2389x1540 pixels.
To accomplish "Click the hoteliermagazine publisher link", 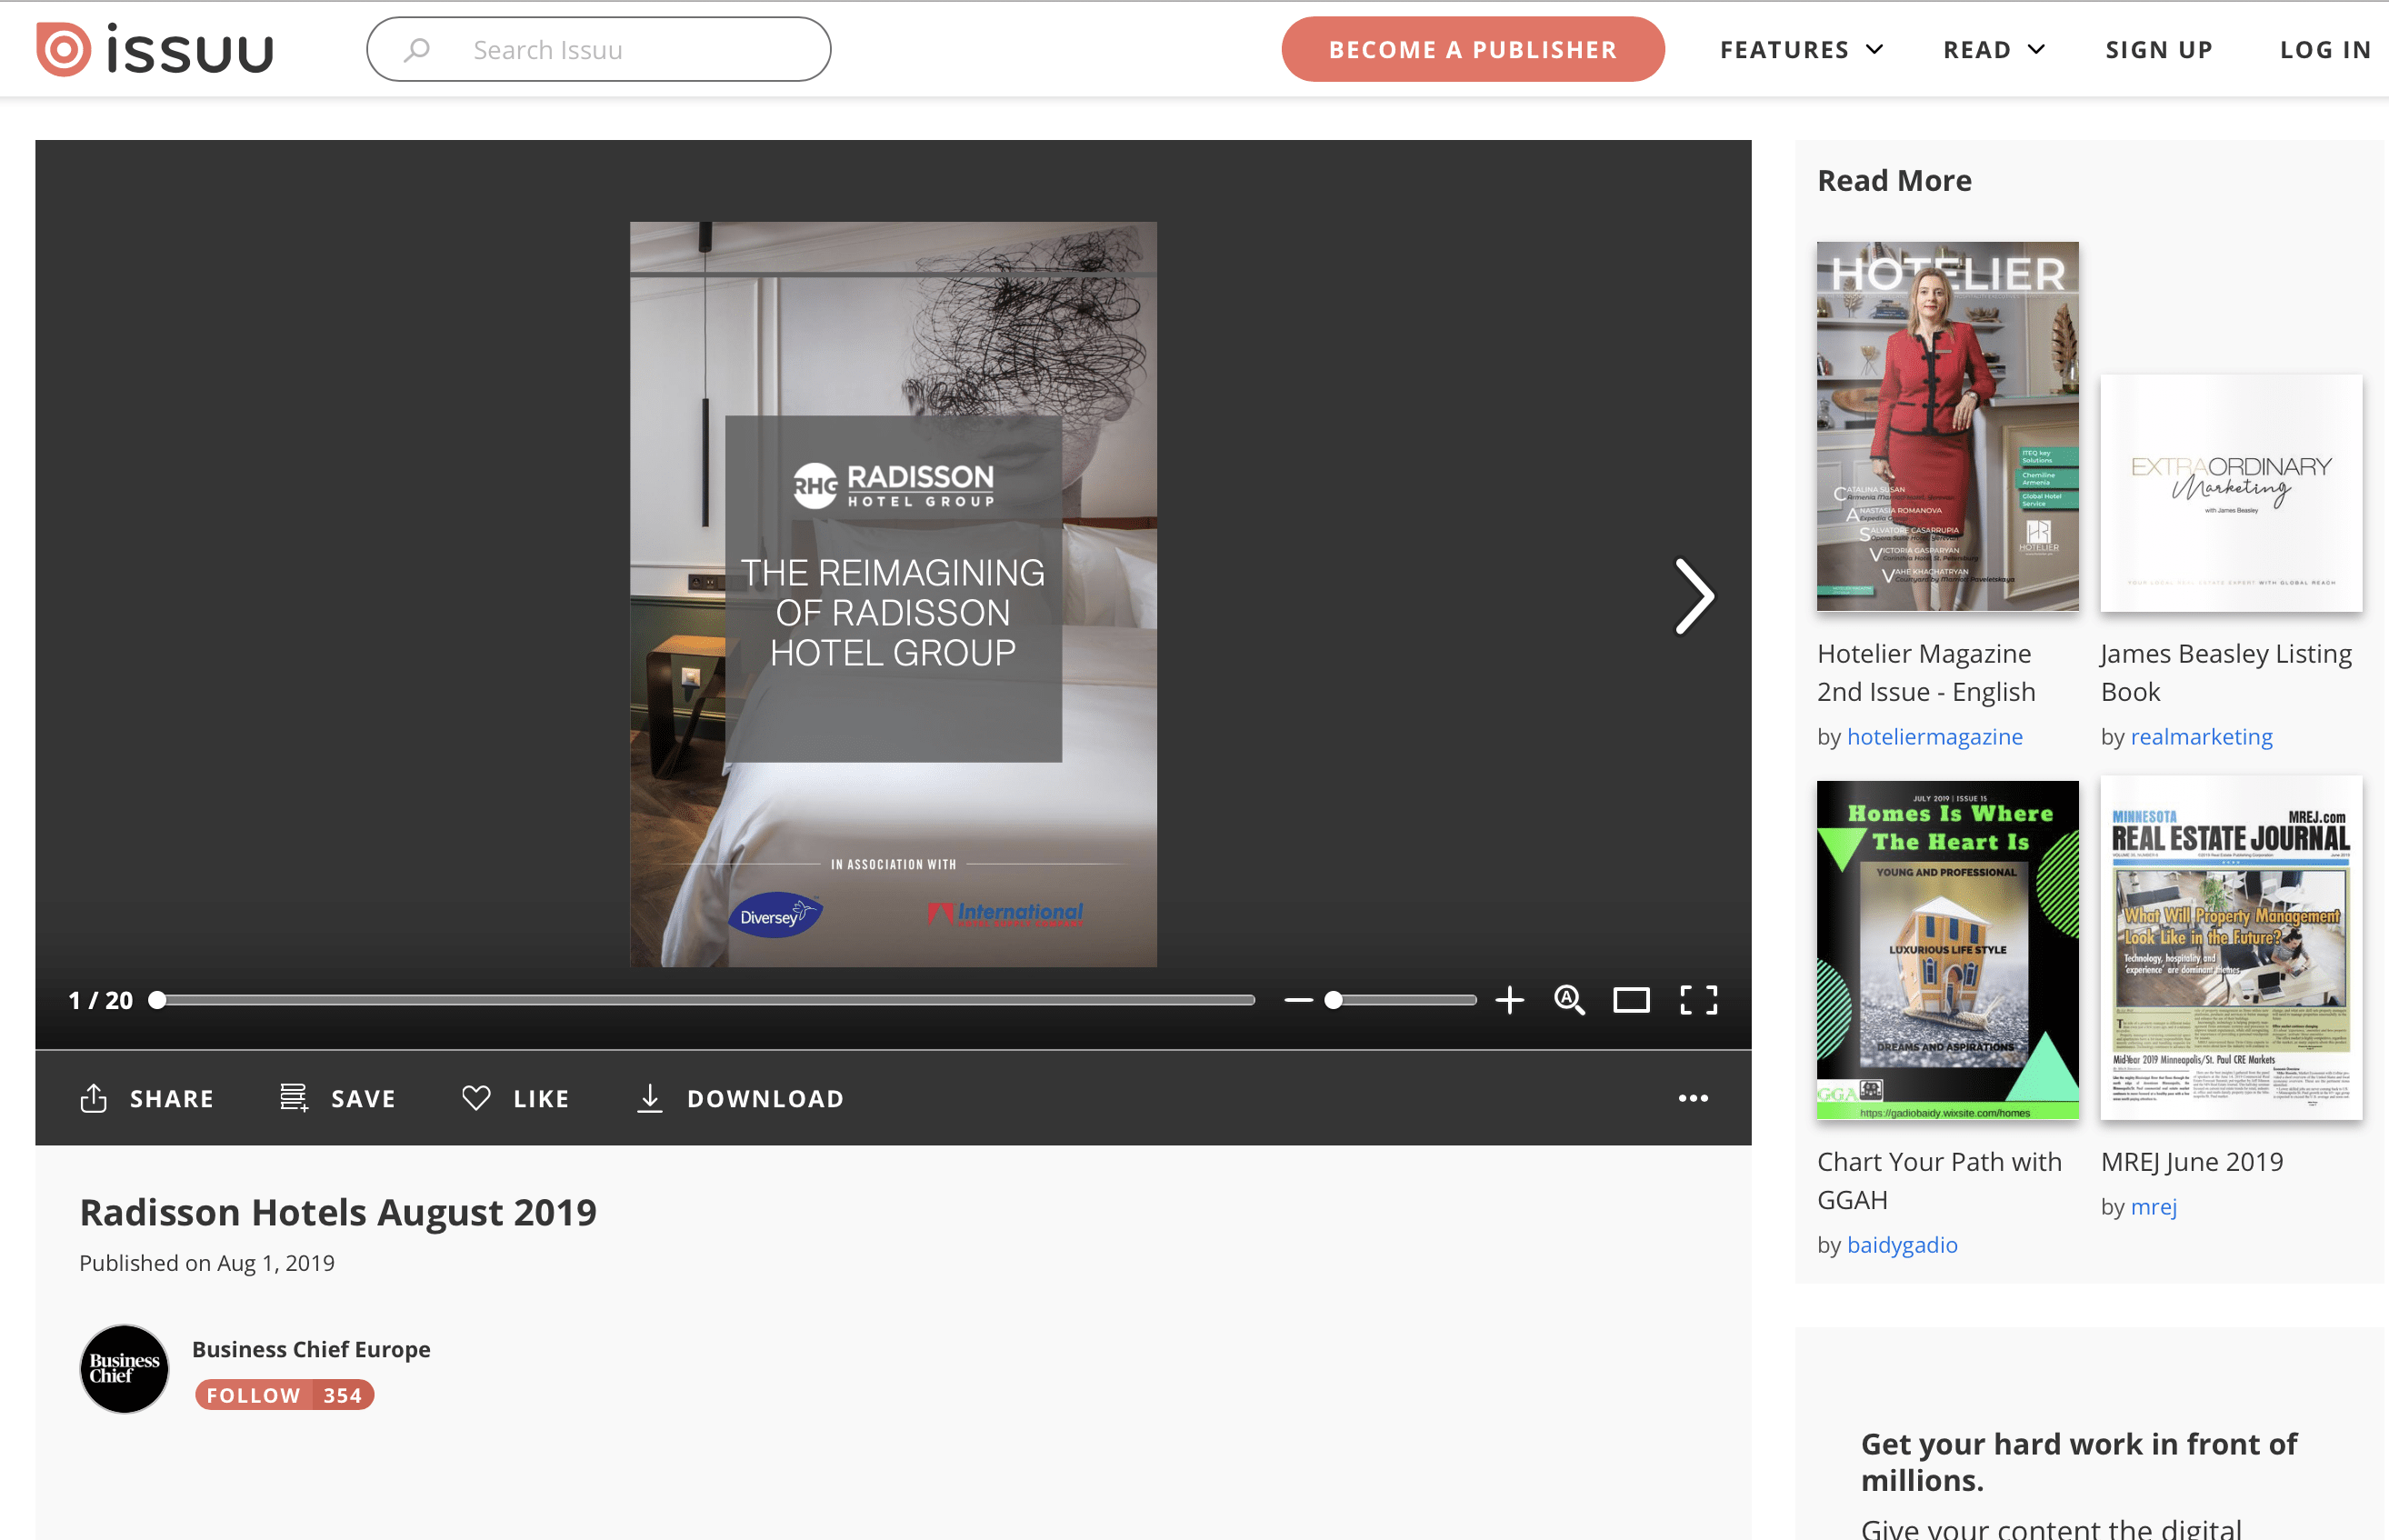I will click(x=1934, y=735).
